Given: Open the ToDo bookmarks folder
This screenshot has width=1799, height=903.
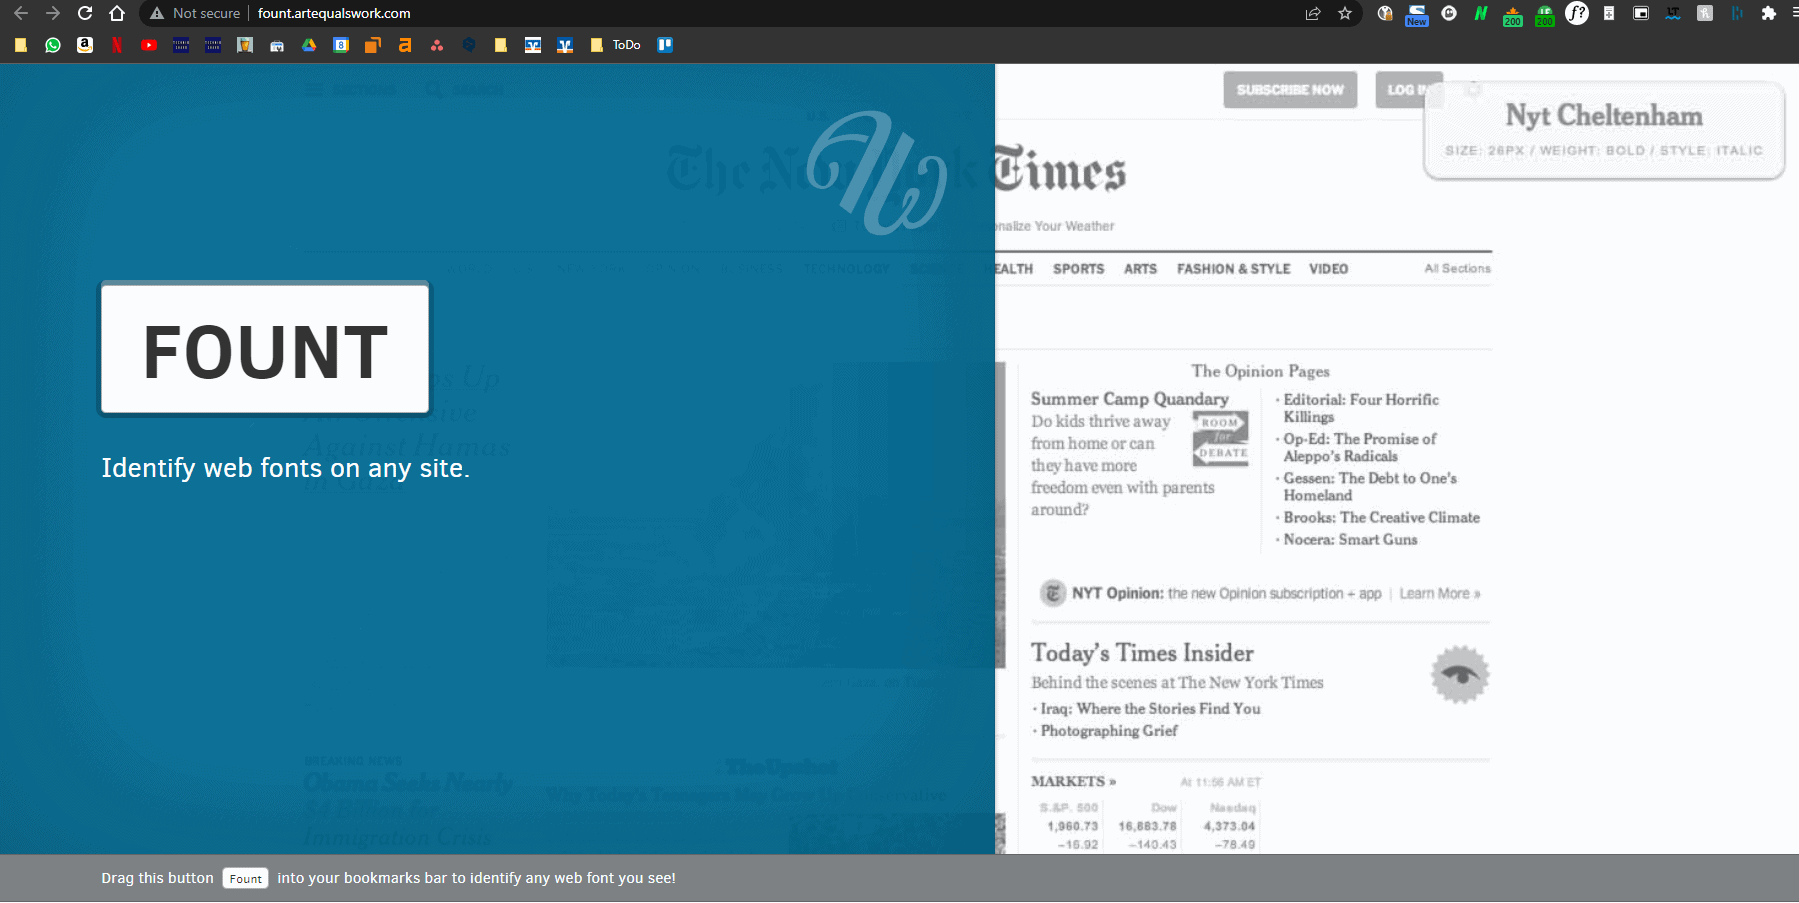Looking at the screenshot, I should coord(616,45).
